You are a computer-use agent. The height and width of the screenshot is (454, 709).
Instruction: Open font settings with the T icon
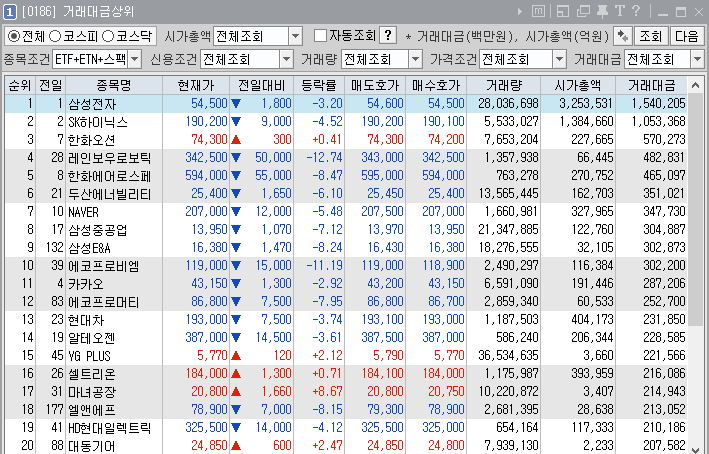pos(619,11)
